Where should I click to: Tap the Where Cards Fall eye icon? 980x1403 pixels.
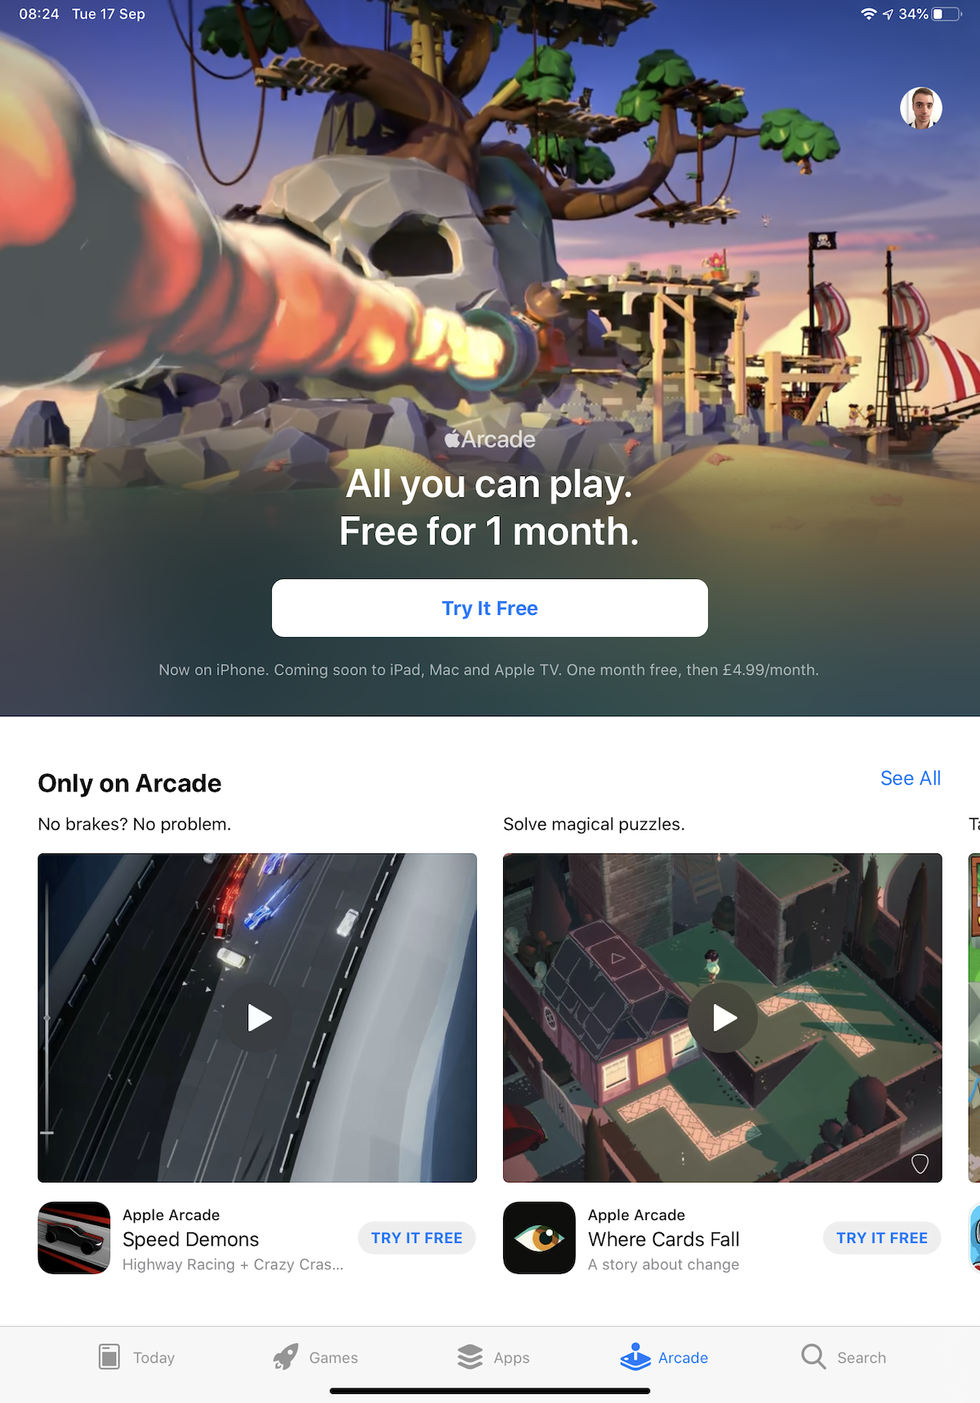click(x=539, y=1238)
